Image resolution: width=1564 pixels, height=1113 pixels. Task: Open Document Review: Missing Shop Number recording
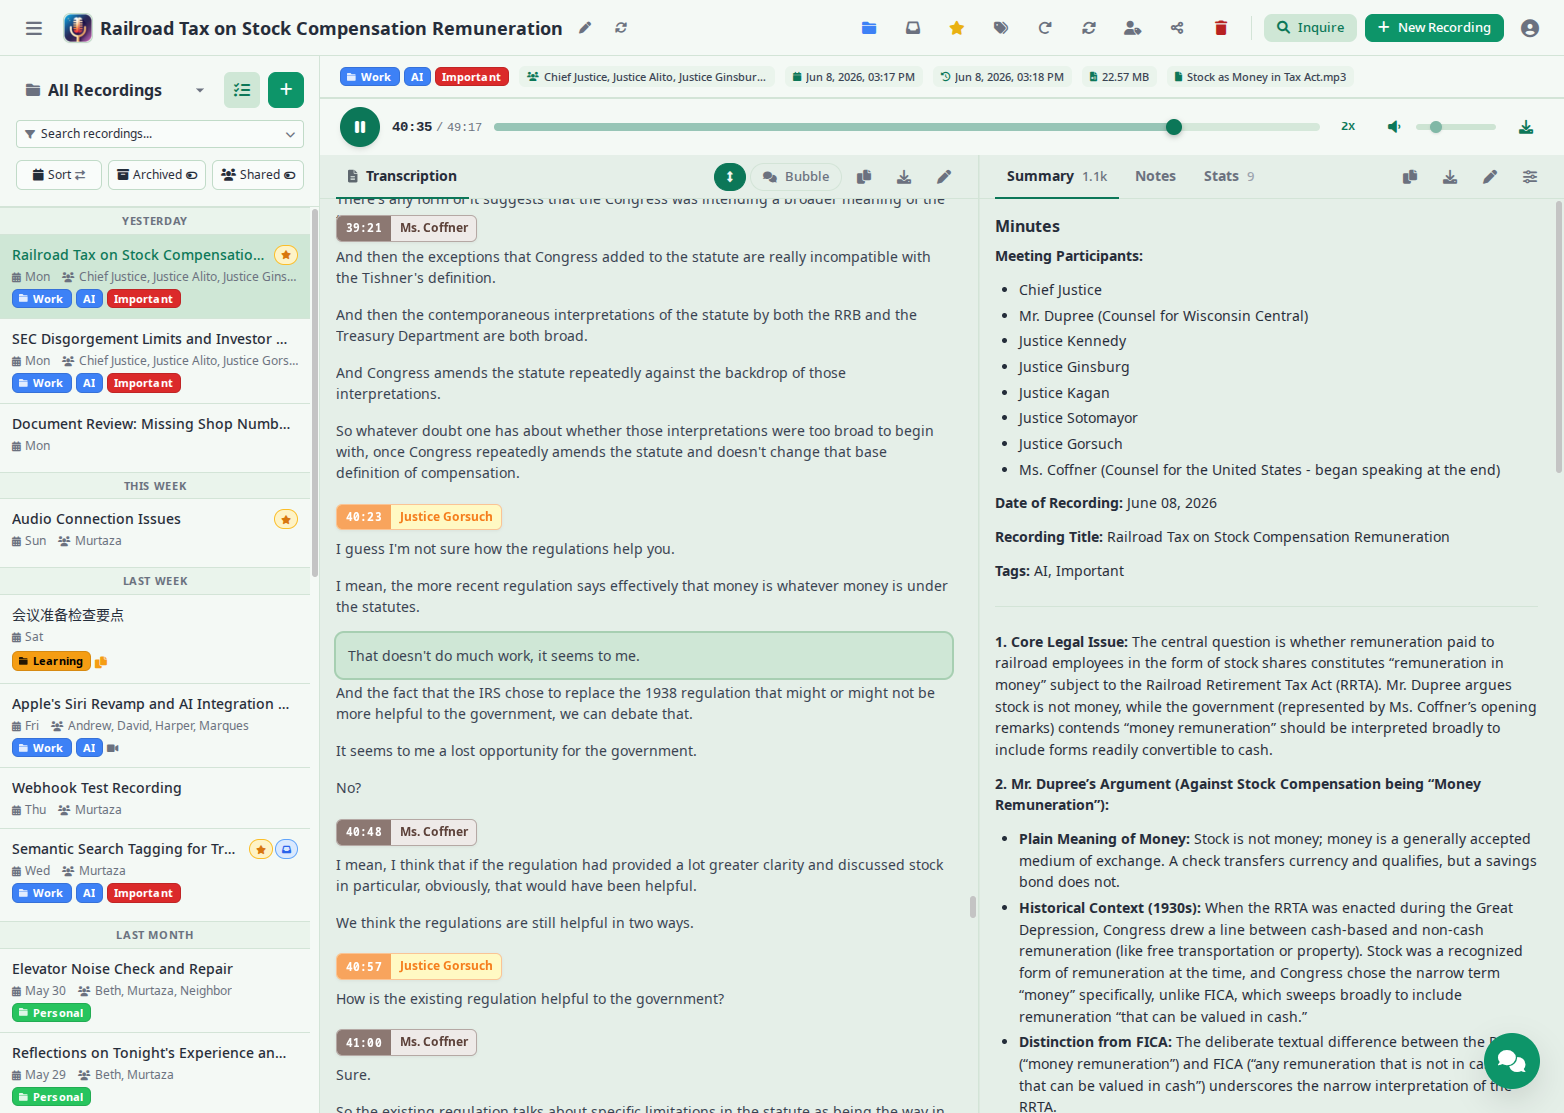[x=155, y=435]
